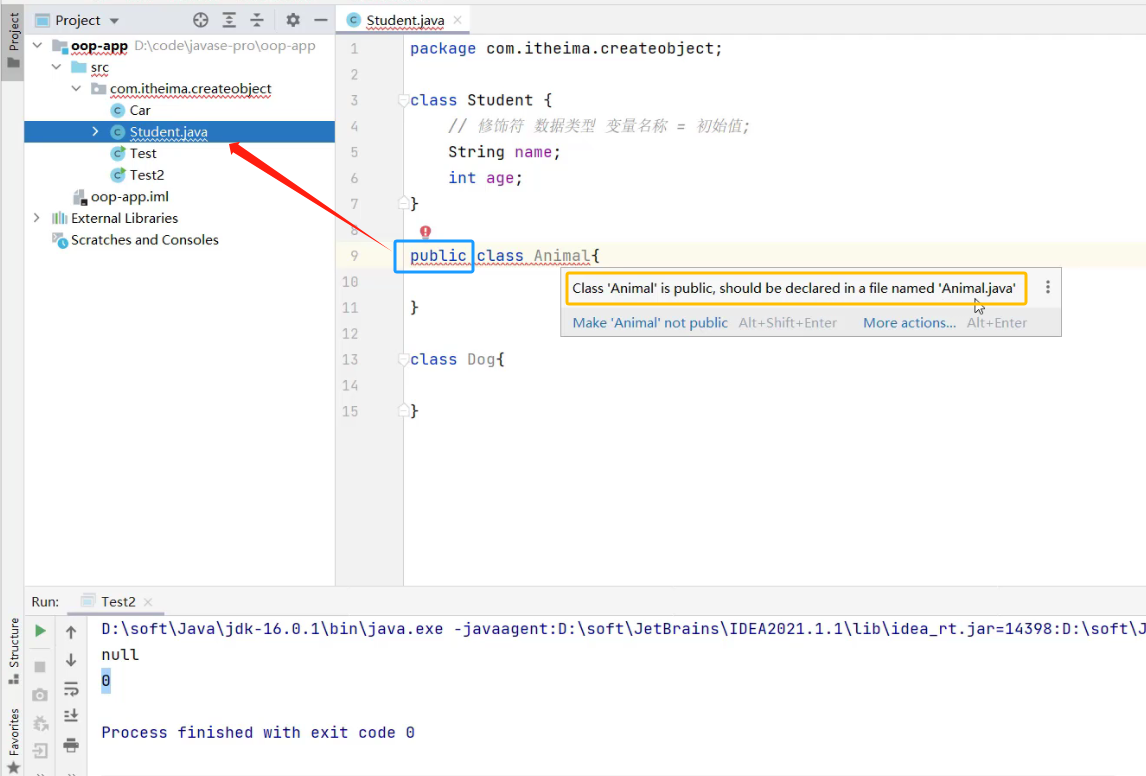
Task: Click the bug-shaped icon in the Run toolbar
Action: click(x=40, y=723)
